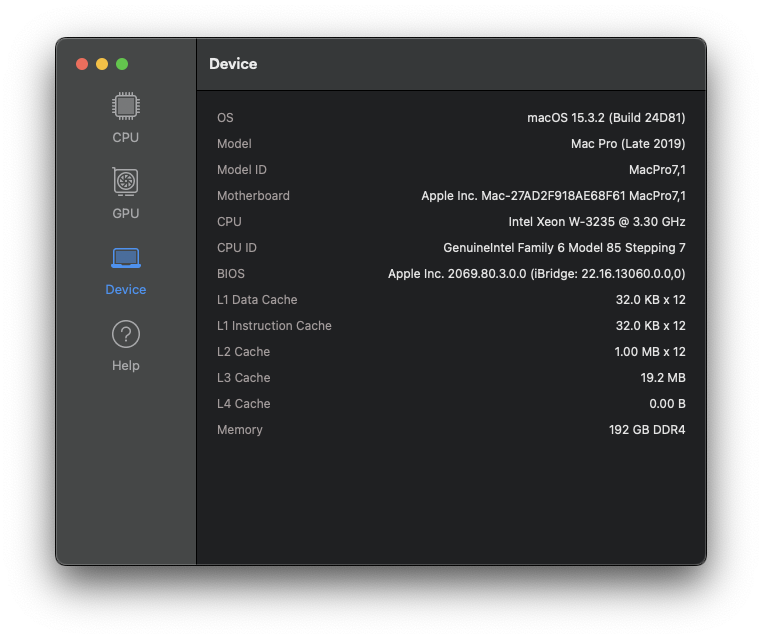Maximize the window with green button

point(122,64)
